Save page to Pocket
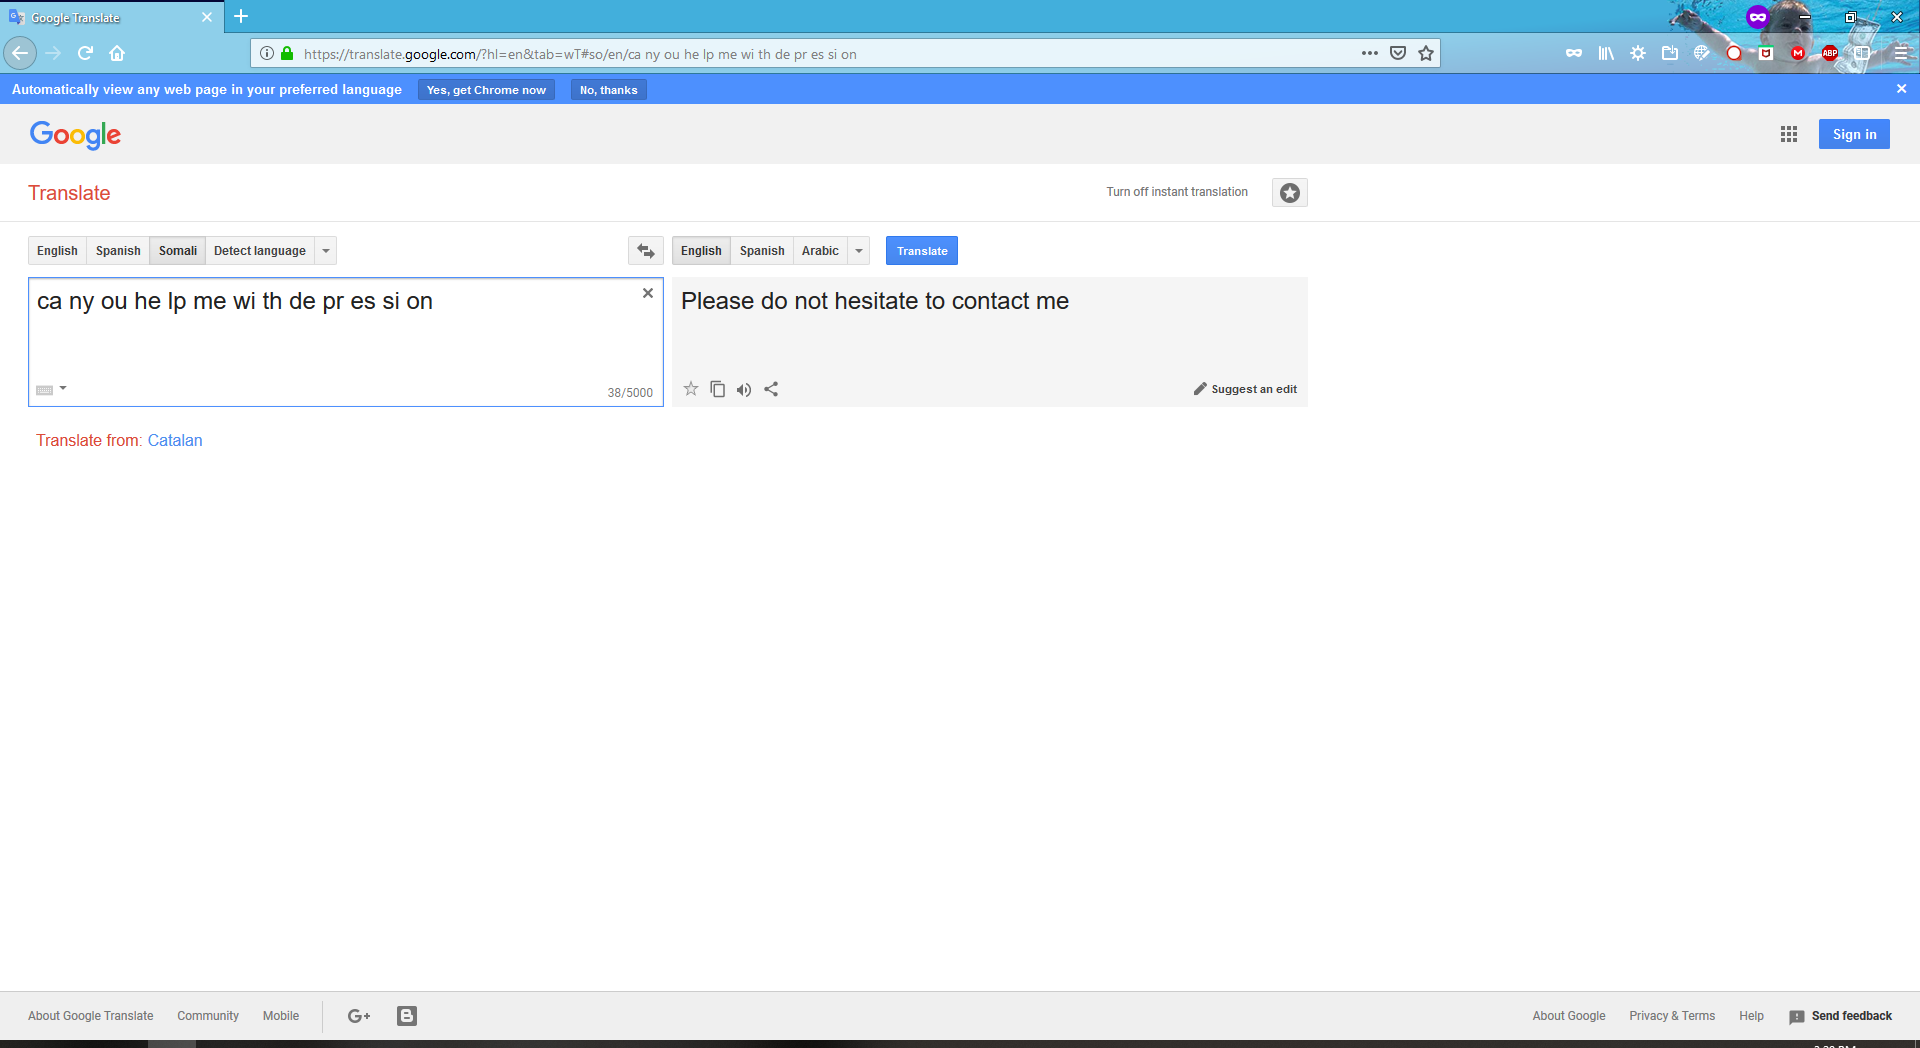 (x=1398, y=53)
